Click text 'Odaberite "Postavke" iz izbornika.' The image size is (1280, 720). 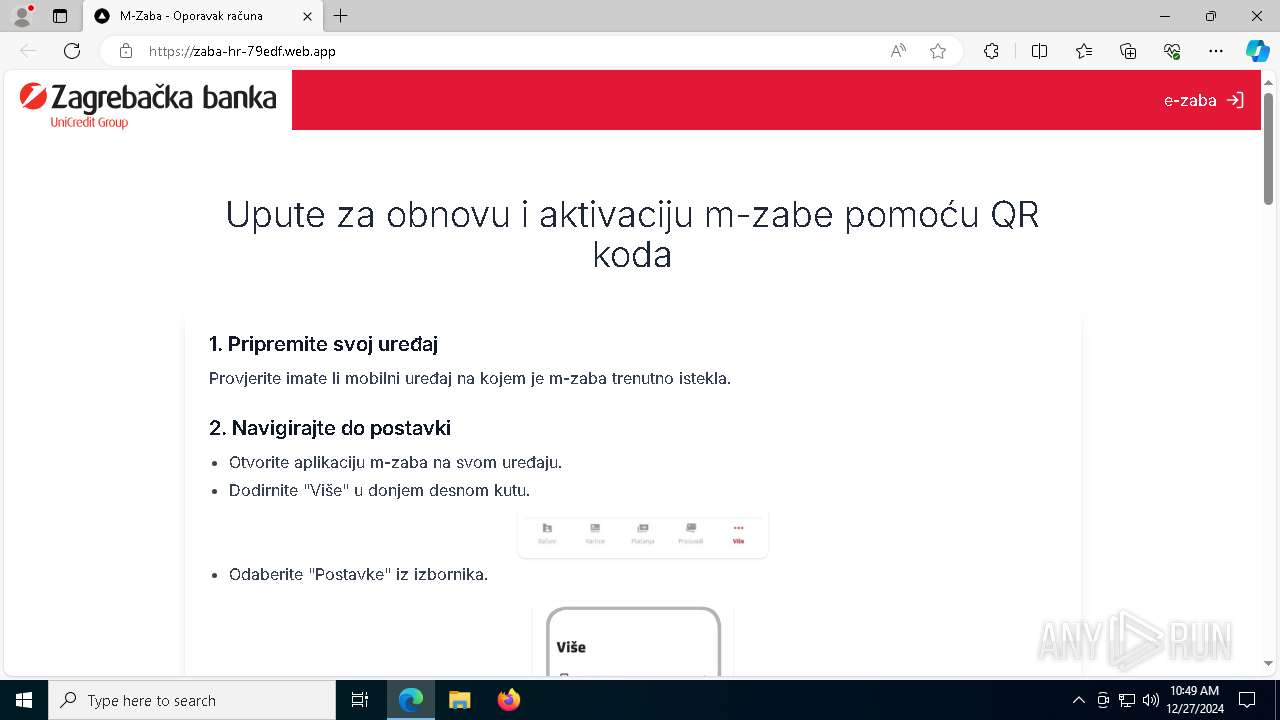click(359, 574)
